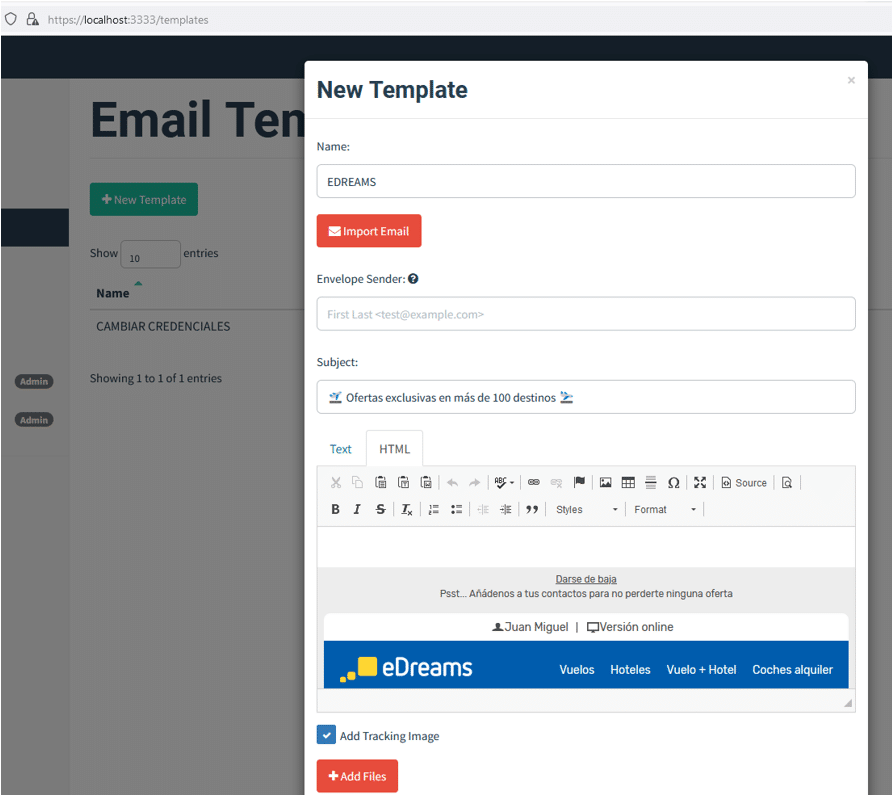Click Paste from Word icon
This screenshot has width=892, height=798.
pos(426,482)
